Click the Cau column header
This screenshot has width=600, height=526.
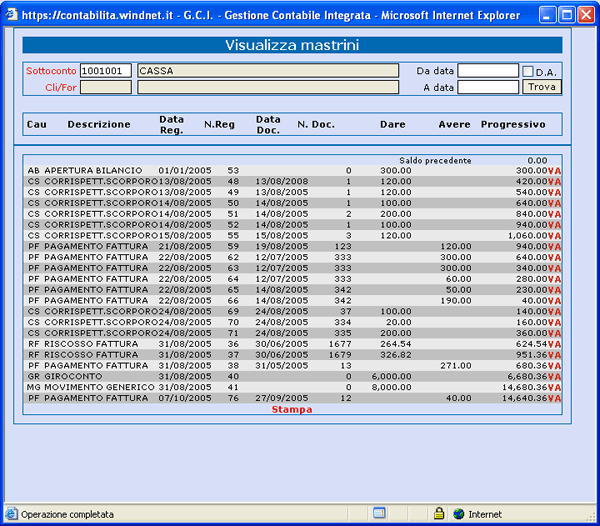37,124
